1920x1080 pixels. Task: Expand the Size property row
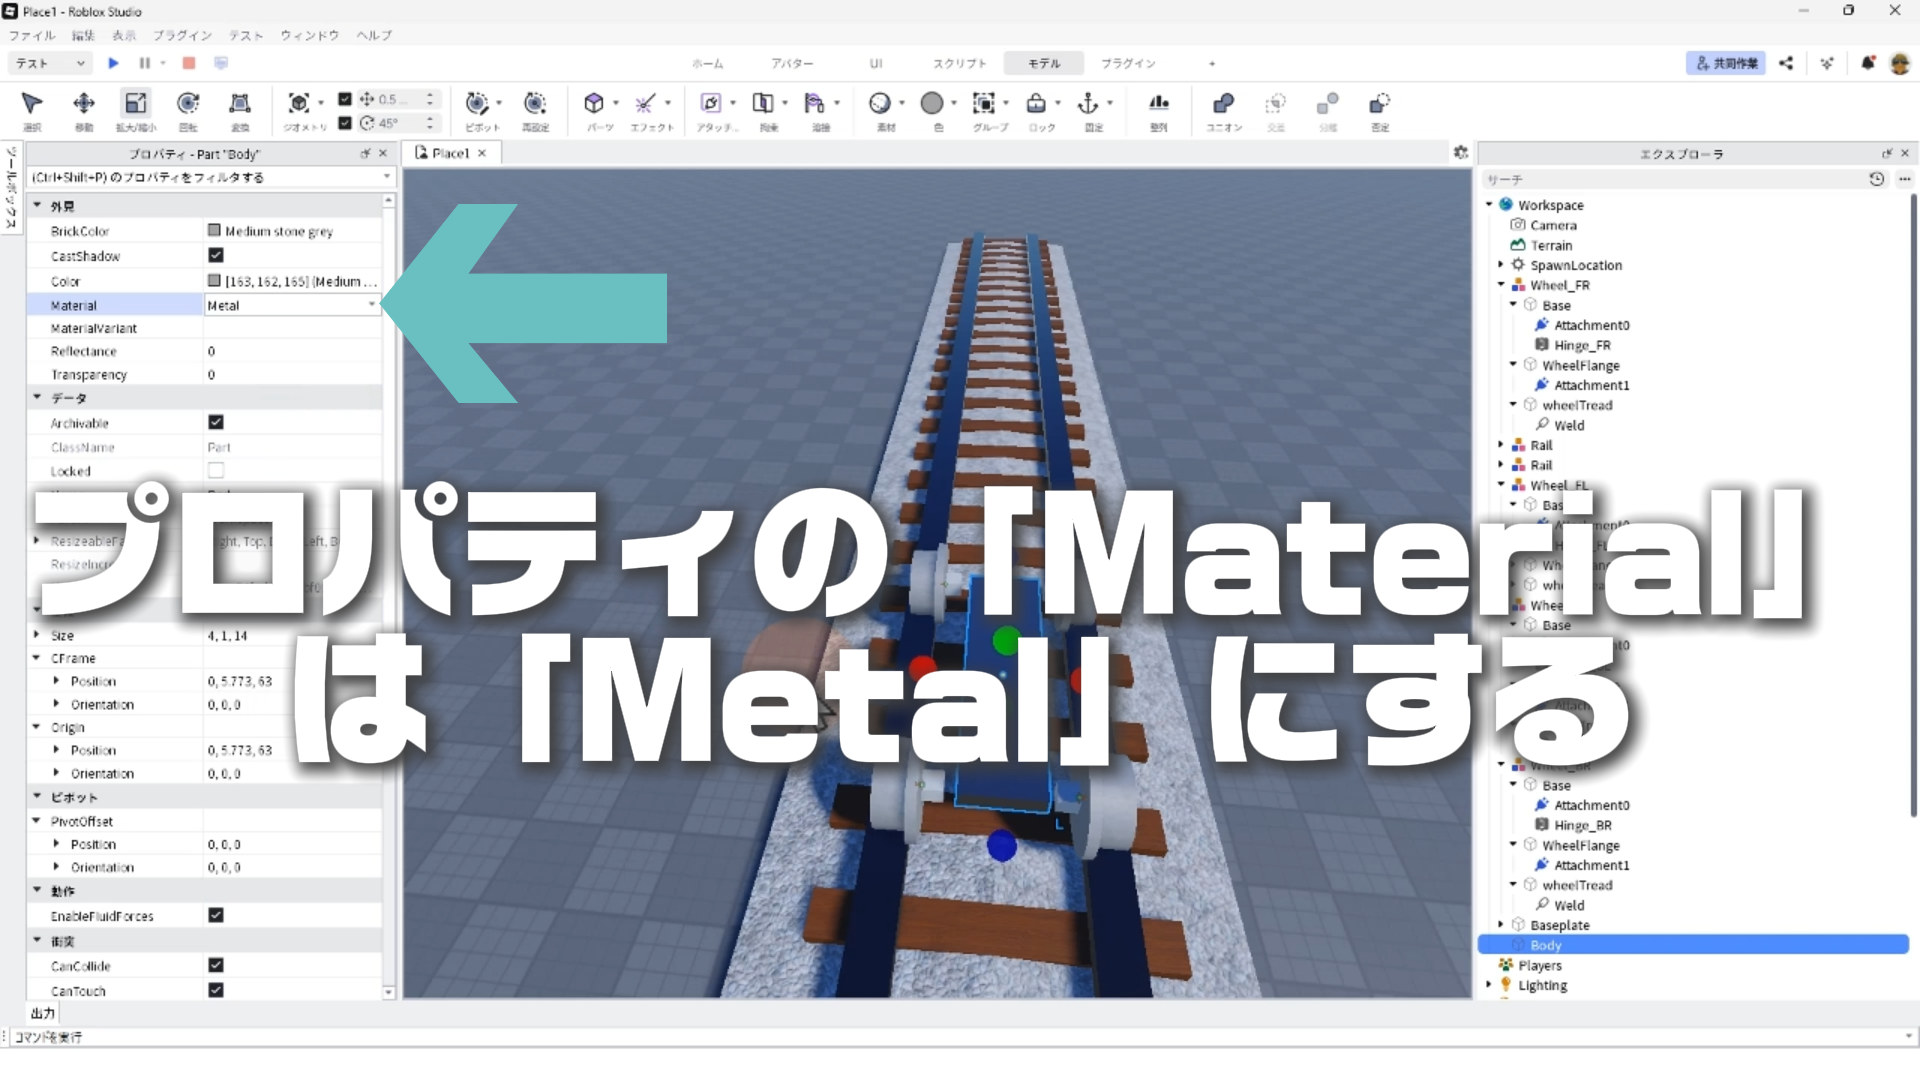(x=37, y=635)
